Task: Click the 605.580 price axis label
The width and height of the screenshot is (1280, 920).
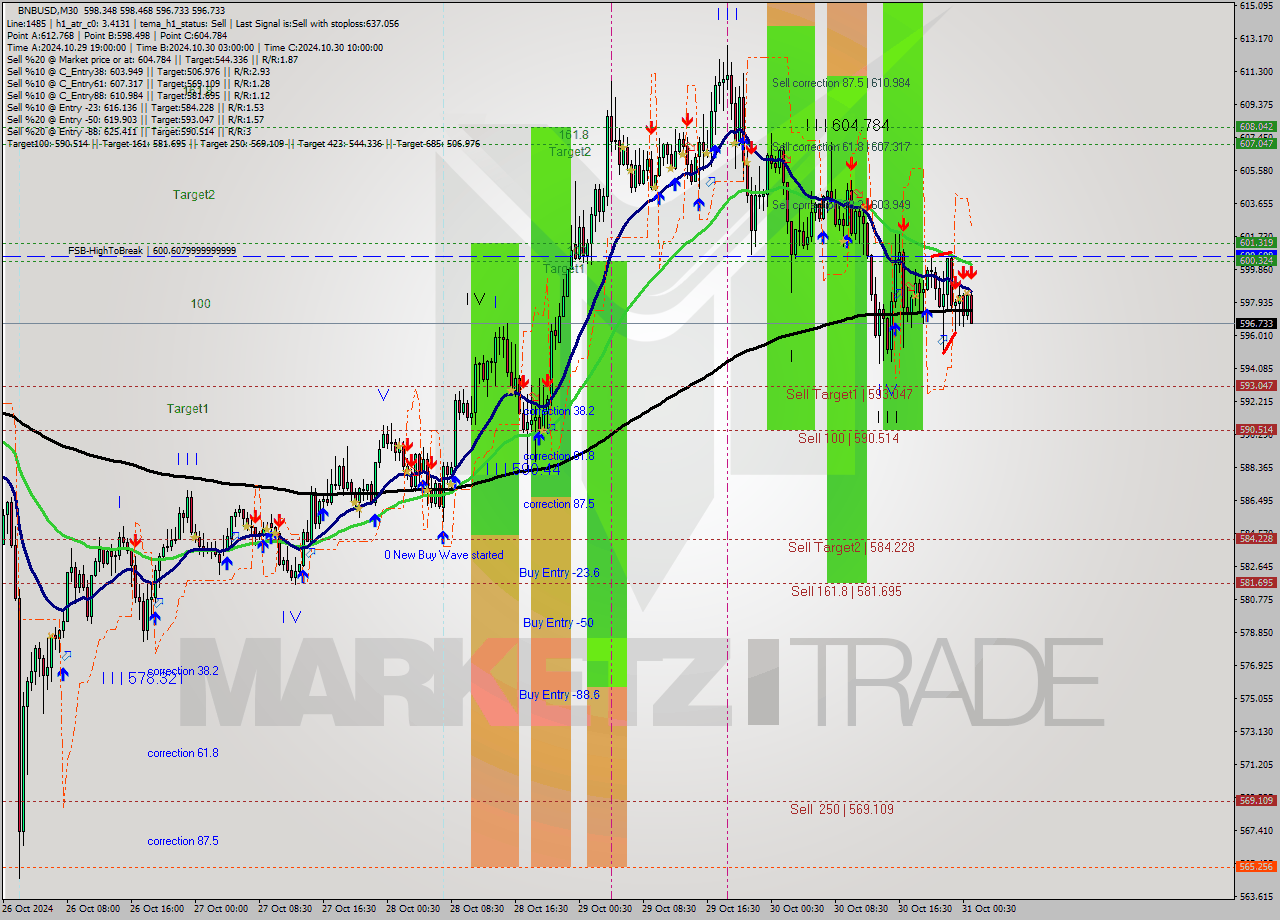Action: 1256,170
